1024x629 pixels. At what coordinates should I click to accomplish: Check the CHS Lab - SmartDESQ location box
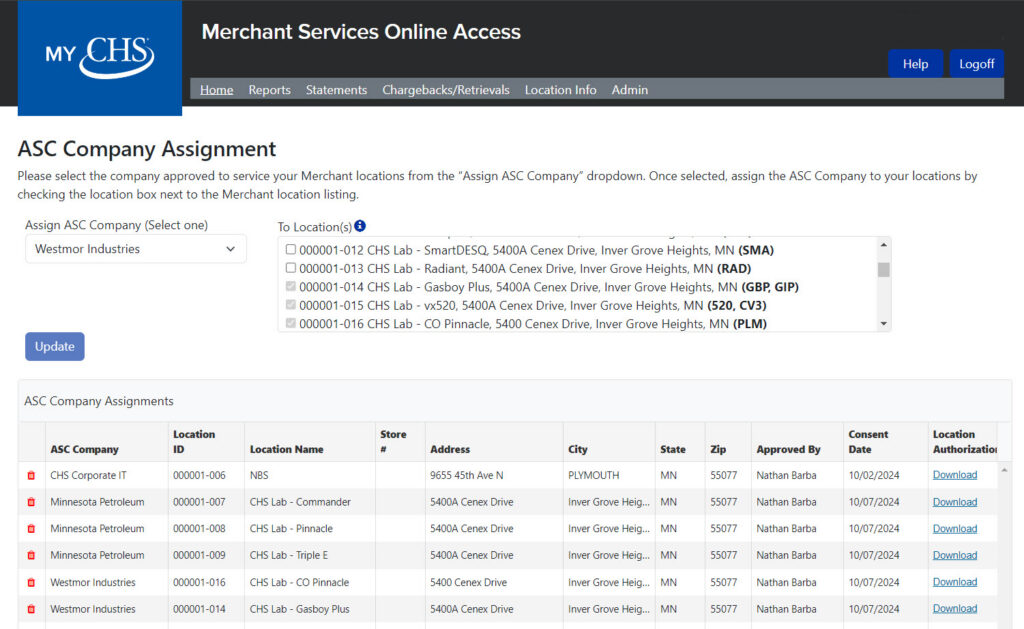tap(291, 250)
